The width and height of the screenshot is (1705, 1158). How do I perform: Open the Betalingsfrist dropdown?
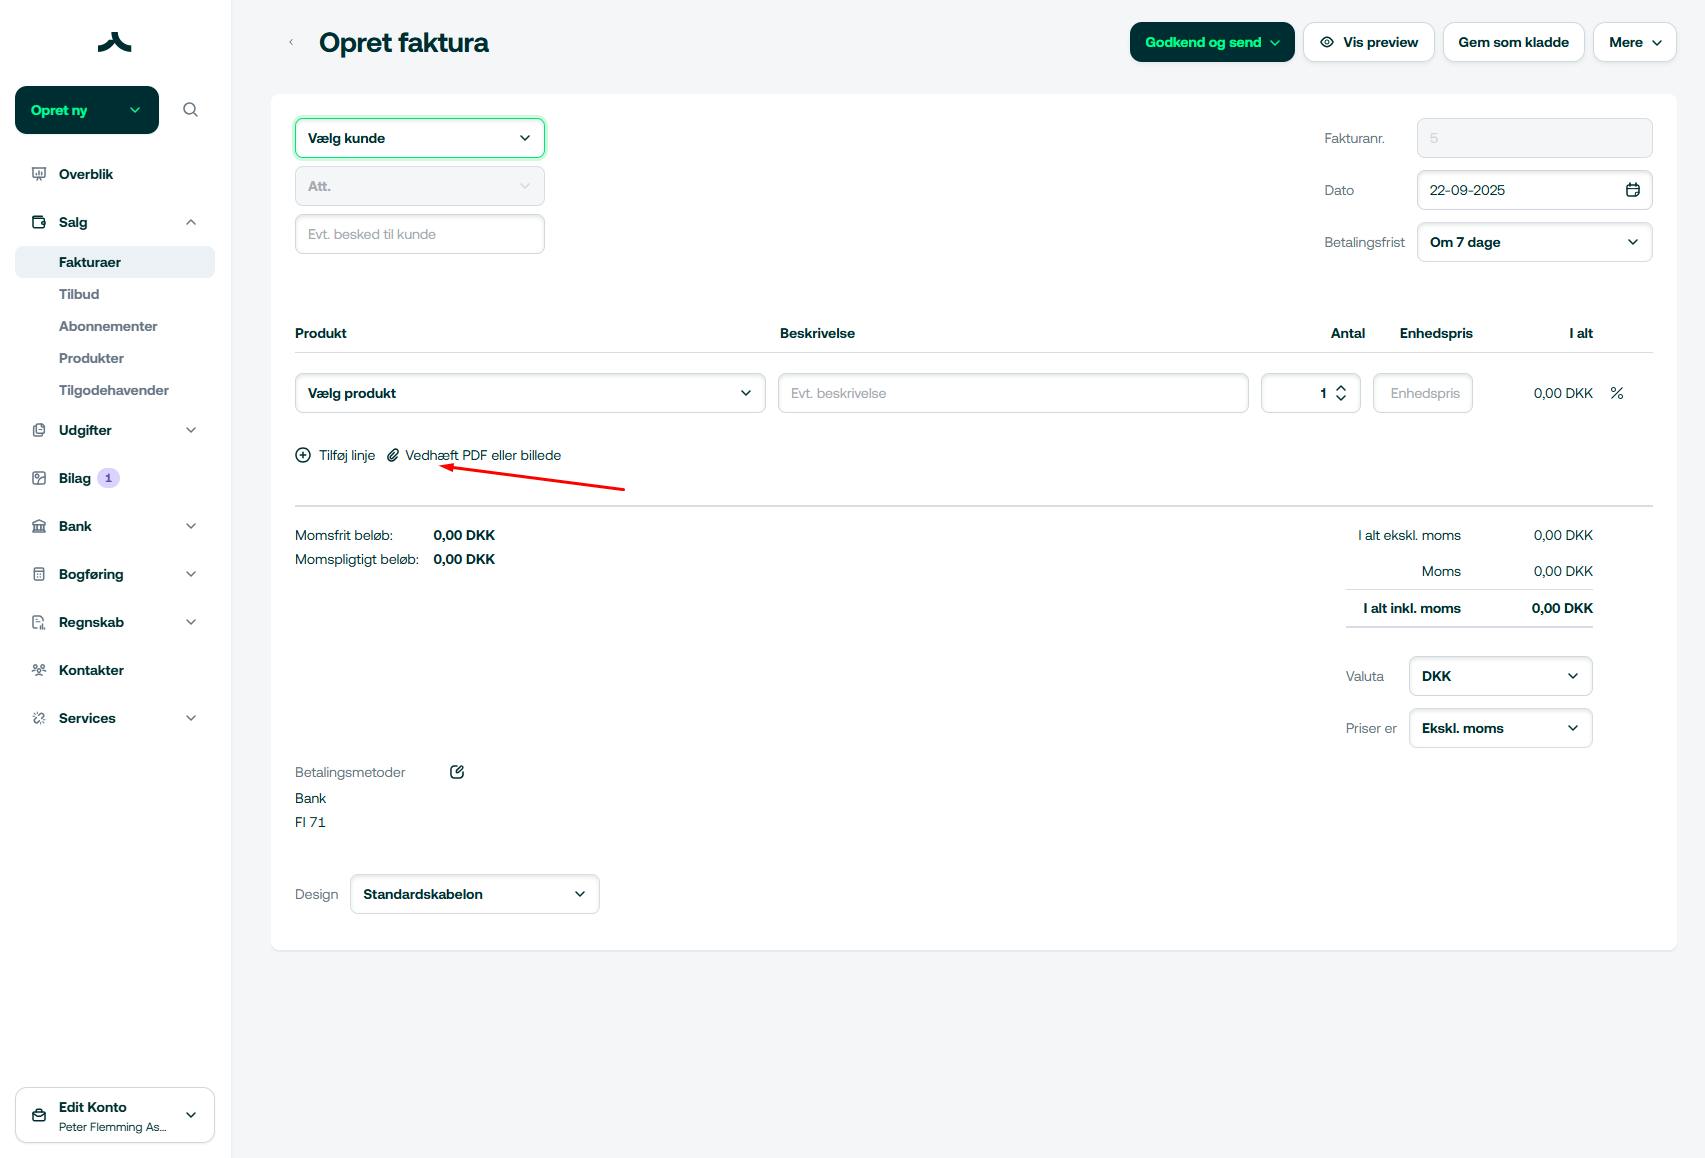[1534, 242]
